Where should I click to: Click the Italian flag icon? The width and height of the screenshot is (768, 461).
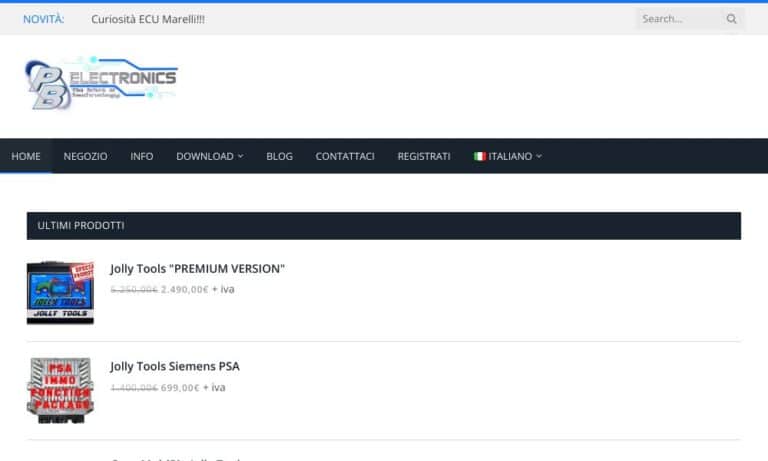point(480,156)
